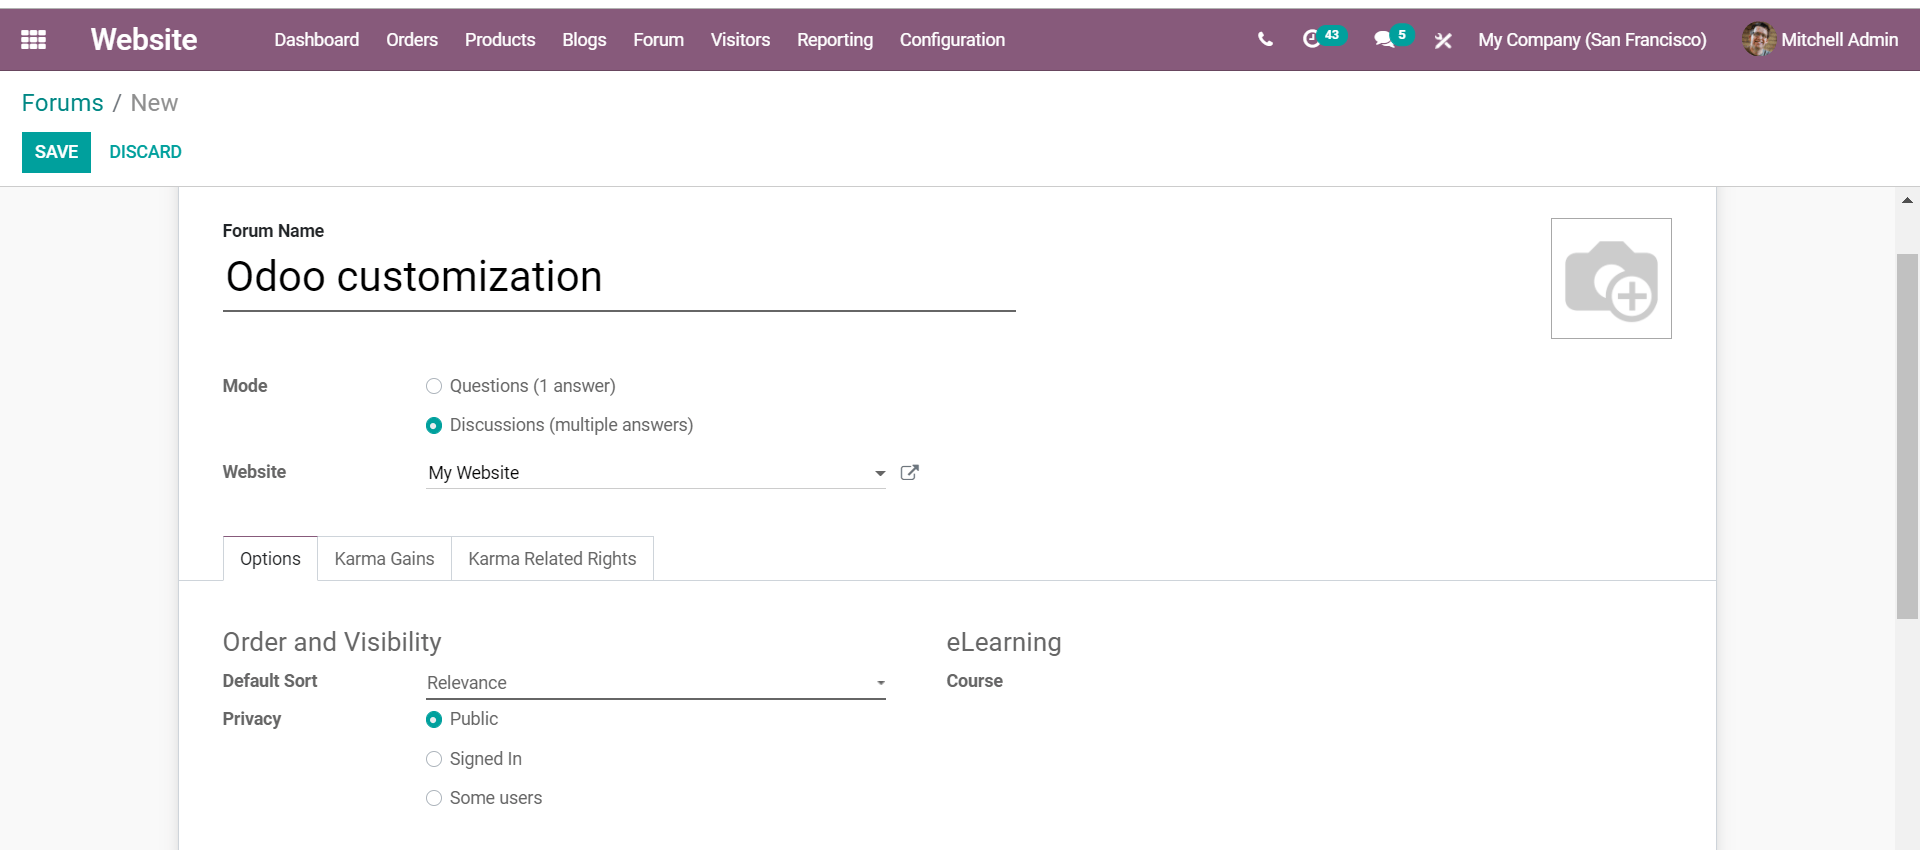Viewport: 1920px width, 850px height.
Task: Click the Course field label
Action: (x=975, y=681)
